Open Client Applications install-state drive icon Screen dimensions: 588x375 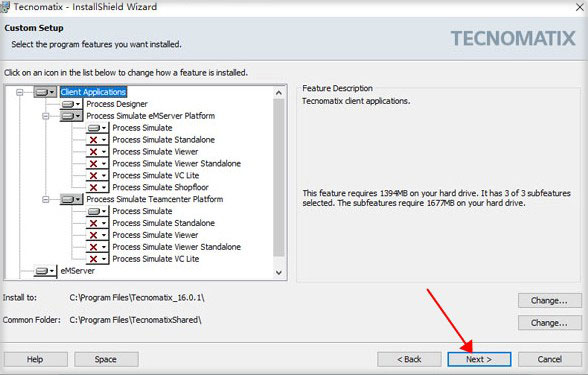(45, 92)
